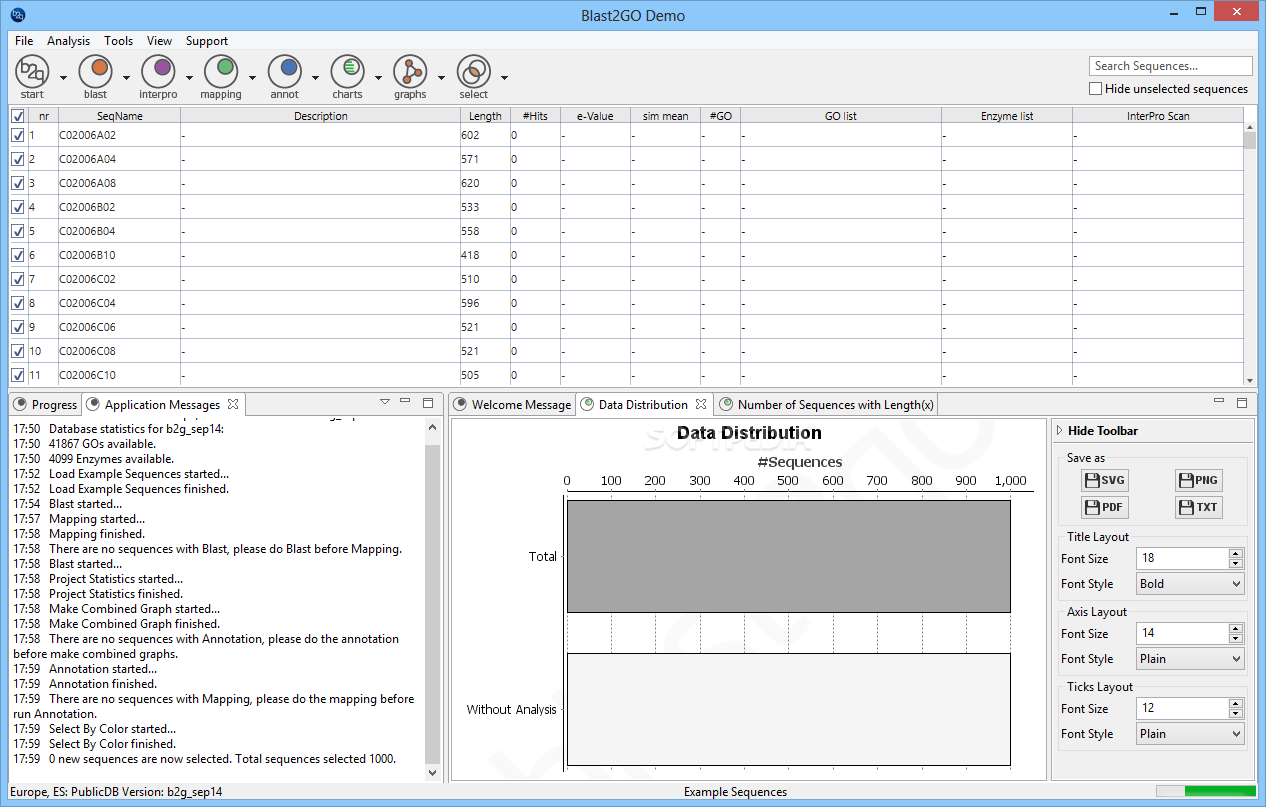Maximize the chart panel

coord(1242,402)
